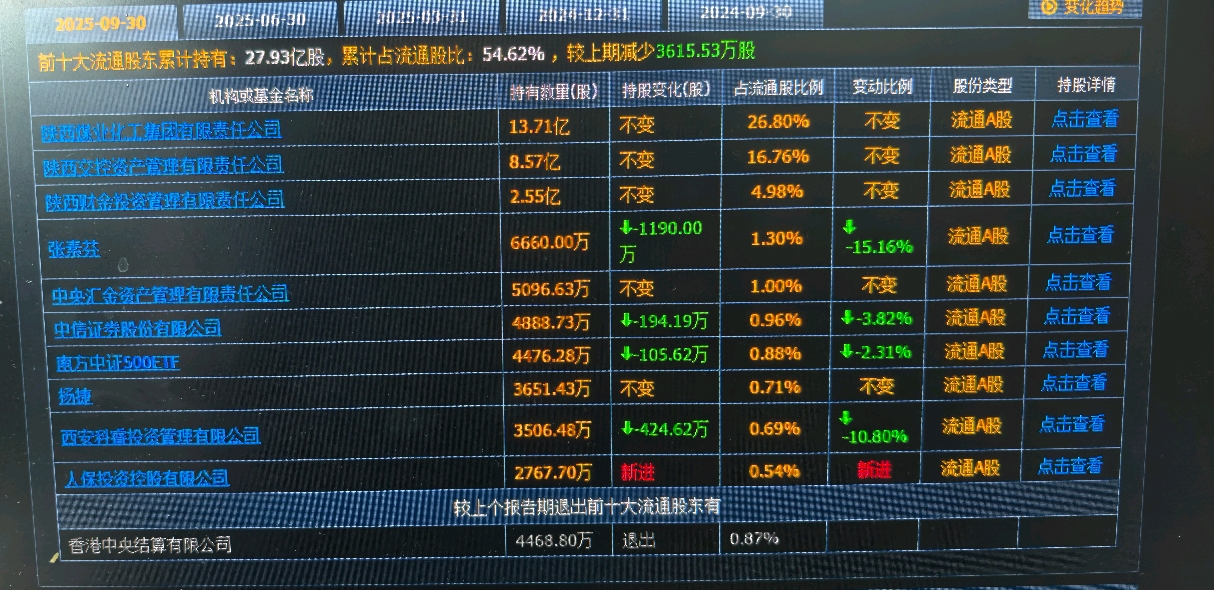Open 陕西煤业化工集团有限责任公司 shareholder link

[161, 130]
